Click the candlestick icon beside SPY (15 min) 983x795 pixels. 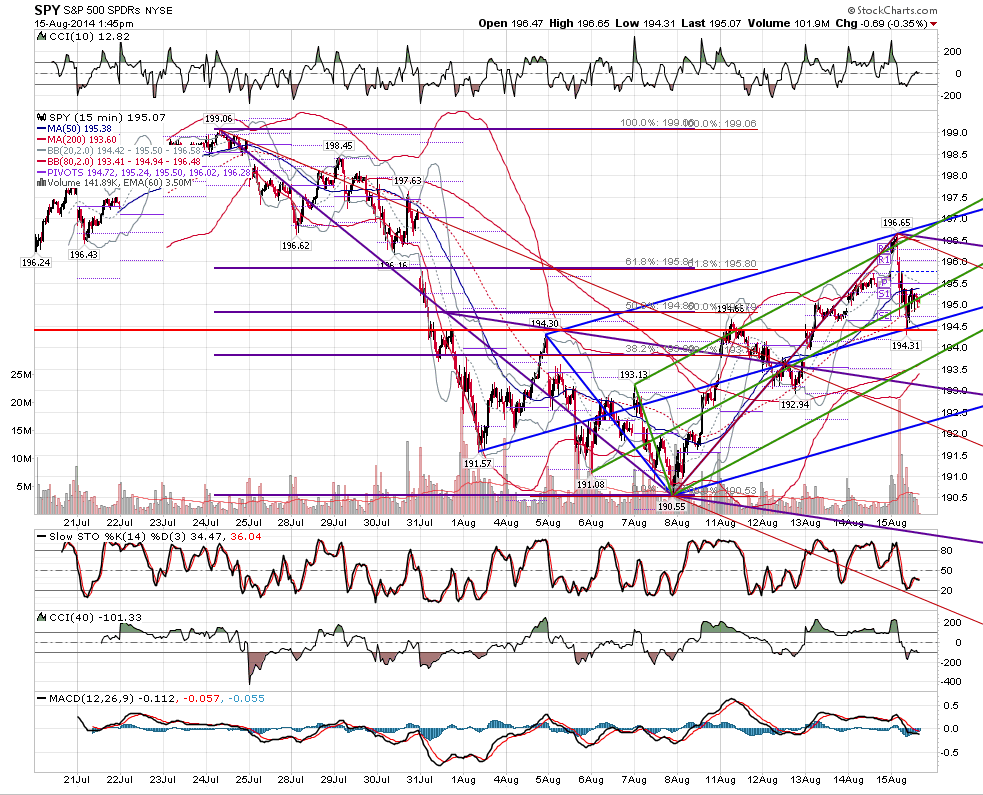pos(42,117)
